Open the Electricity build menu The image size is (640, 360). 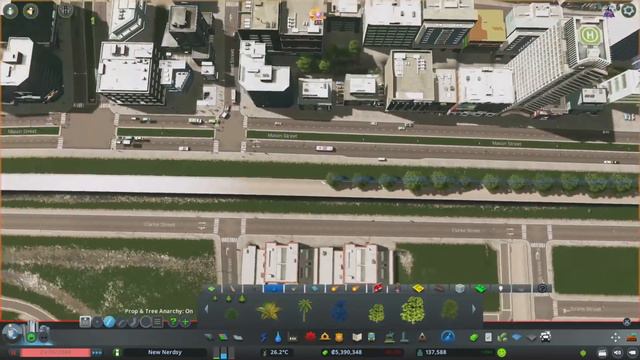[264, 337]
